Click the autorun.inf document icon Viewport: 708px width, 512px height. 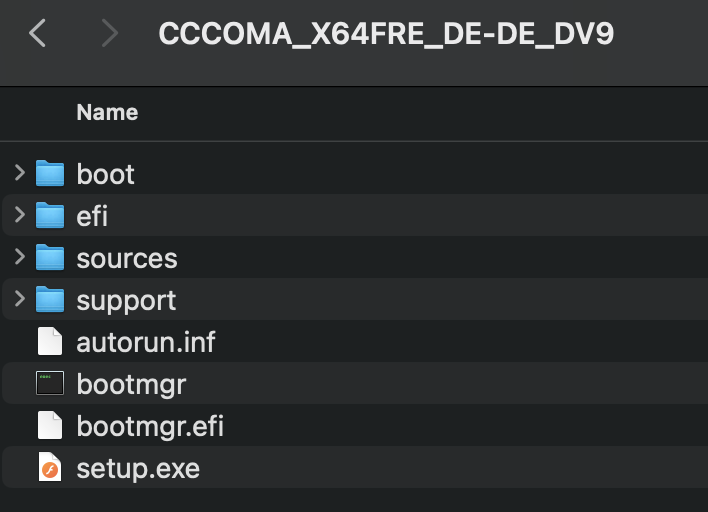coord(50,342)
